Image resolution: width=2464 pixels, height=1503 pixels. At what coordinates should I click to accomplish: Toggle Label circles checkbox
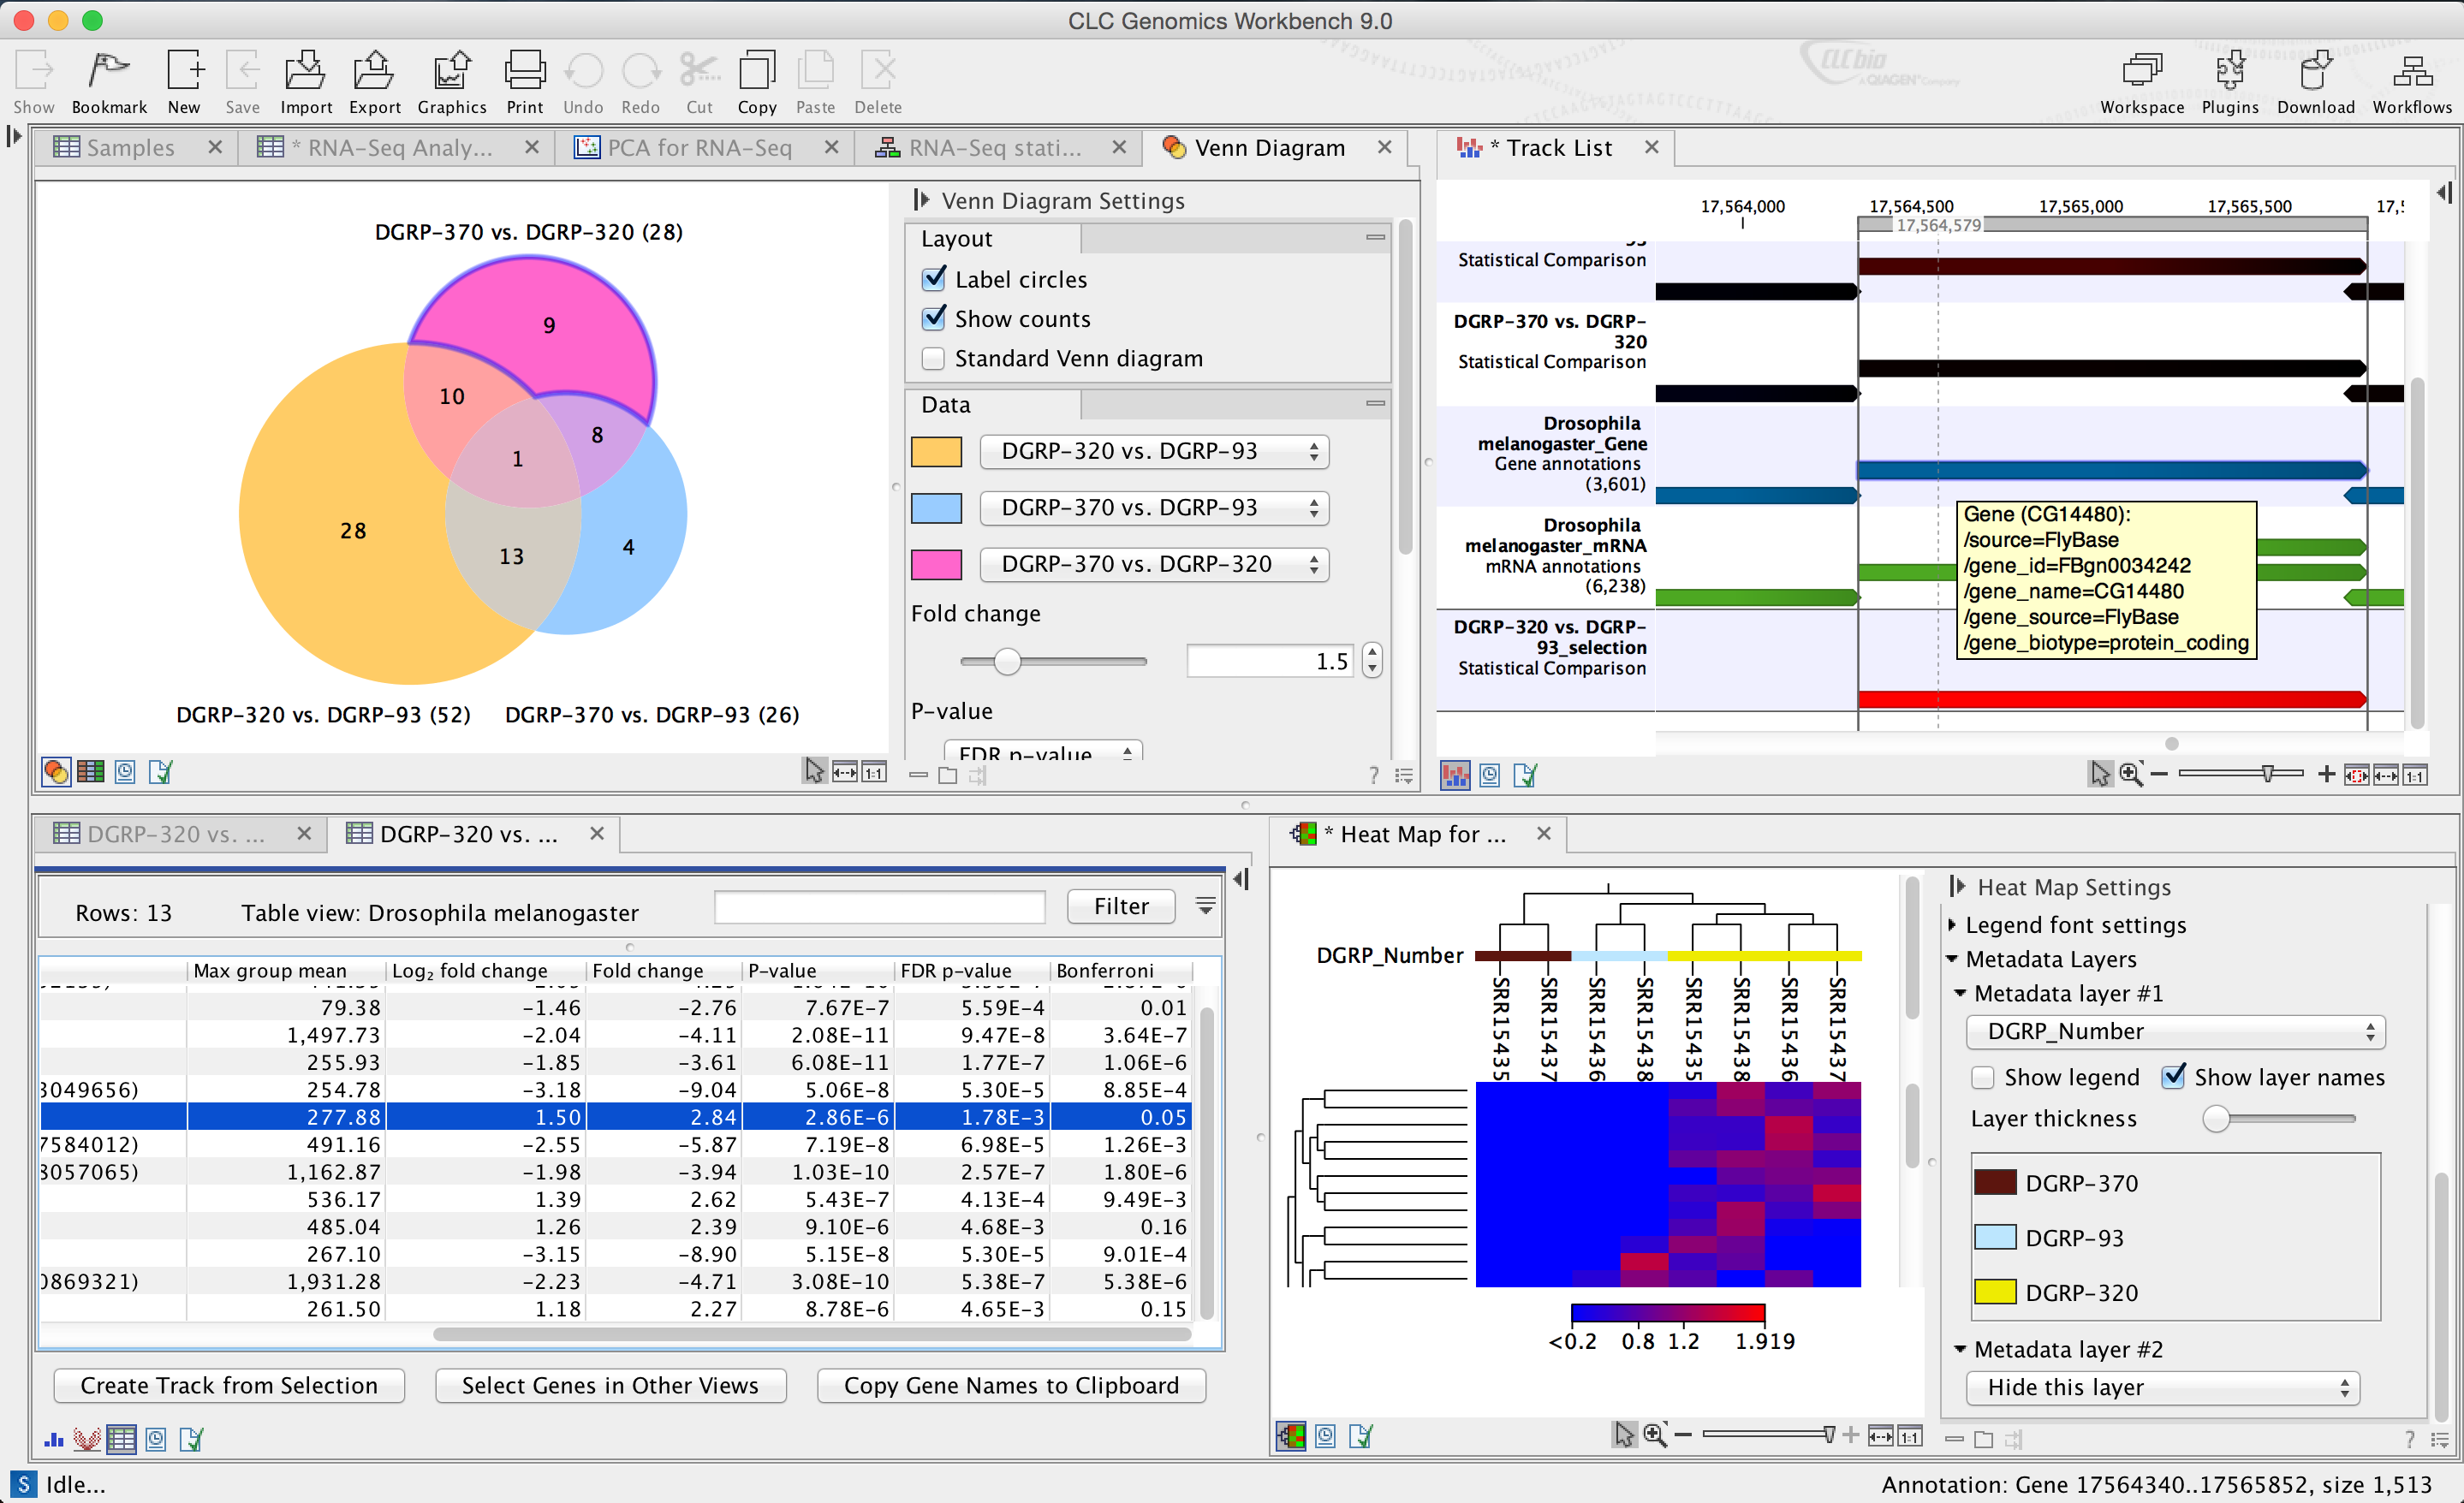tap(933, 279)
